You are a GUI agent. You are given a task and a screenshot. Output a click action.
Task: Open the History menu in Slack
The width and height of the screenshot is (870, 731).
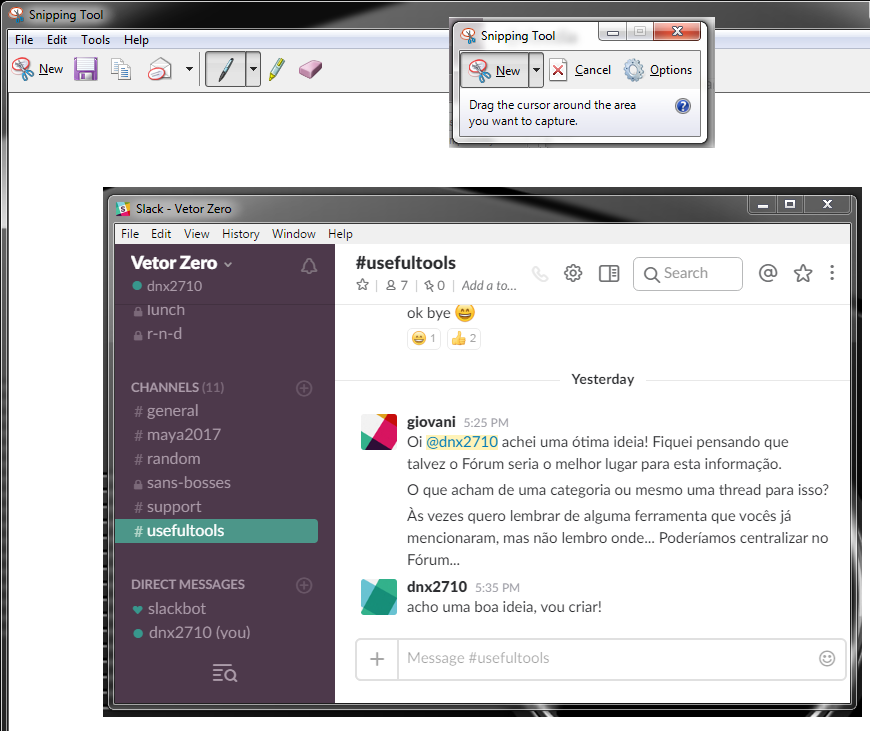coord(240,234)
